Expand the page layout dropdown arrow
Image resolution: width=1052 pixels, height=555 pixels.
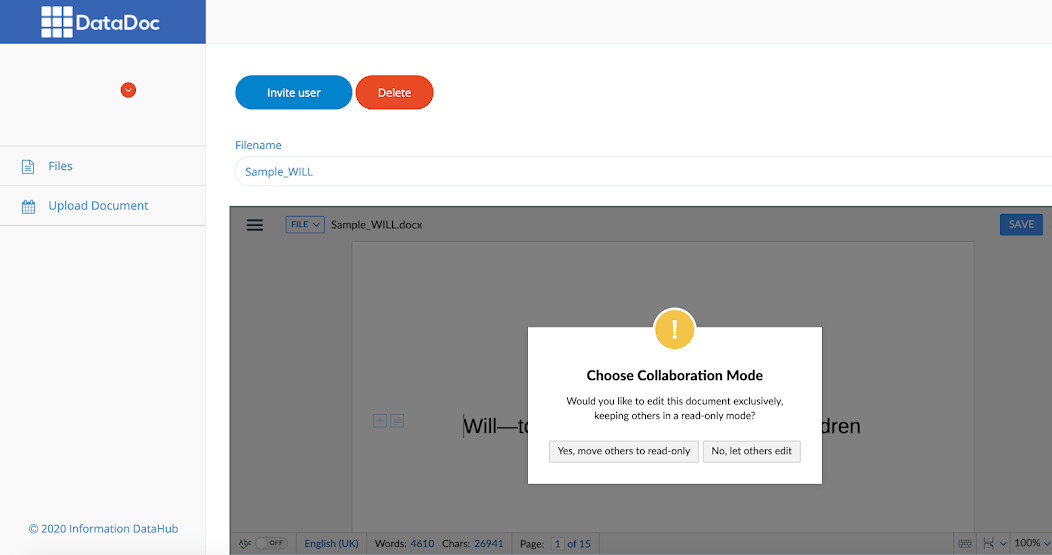click(1003, 544)
